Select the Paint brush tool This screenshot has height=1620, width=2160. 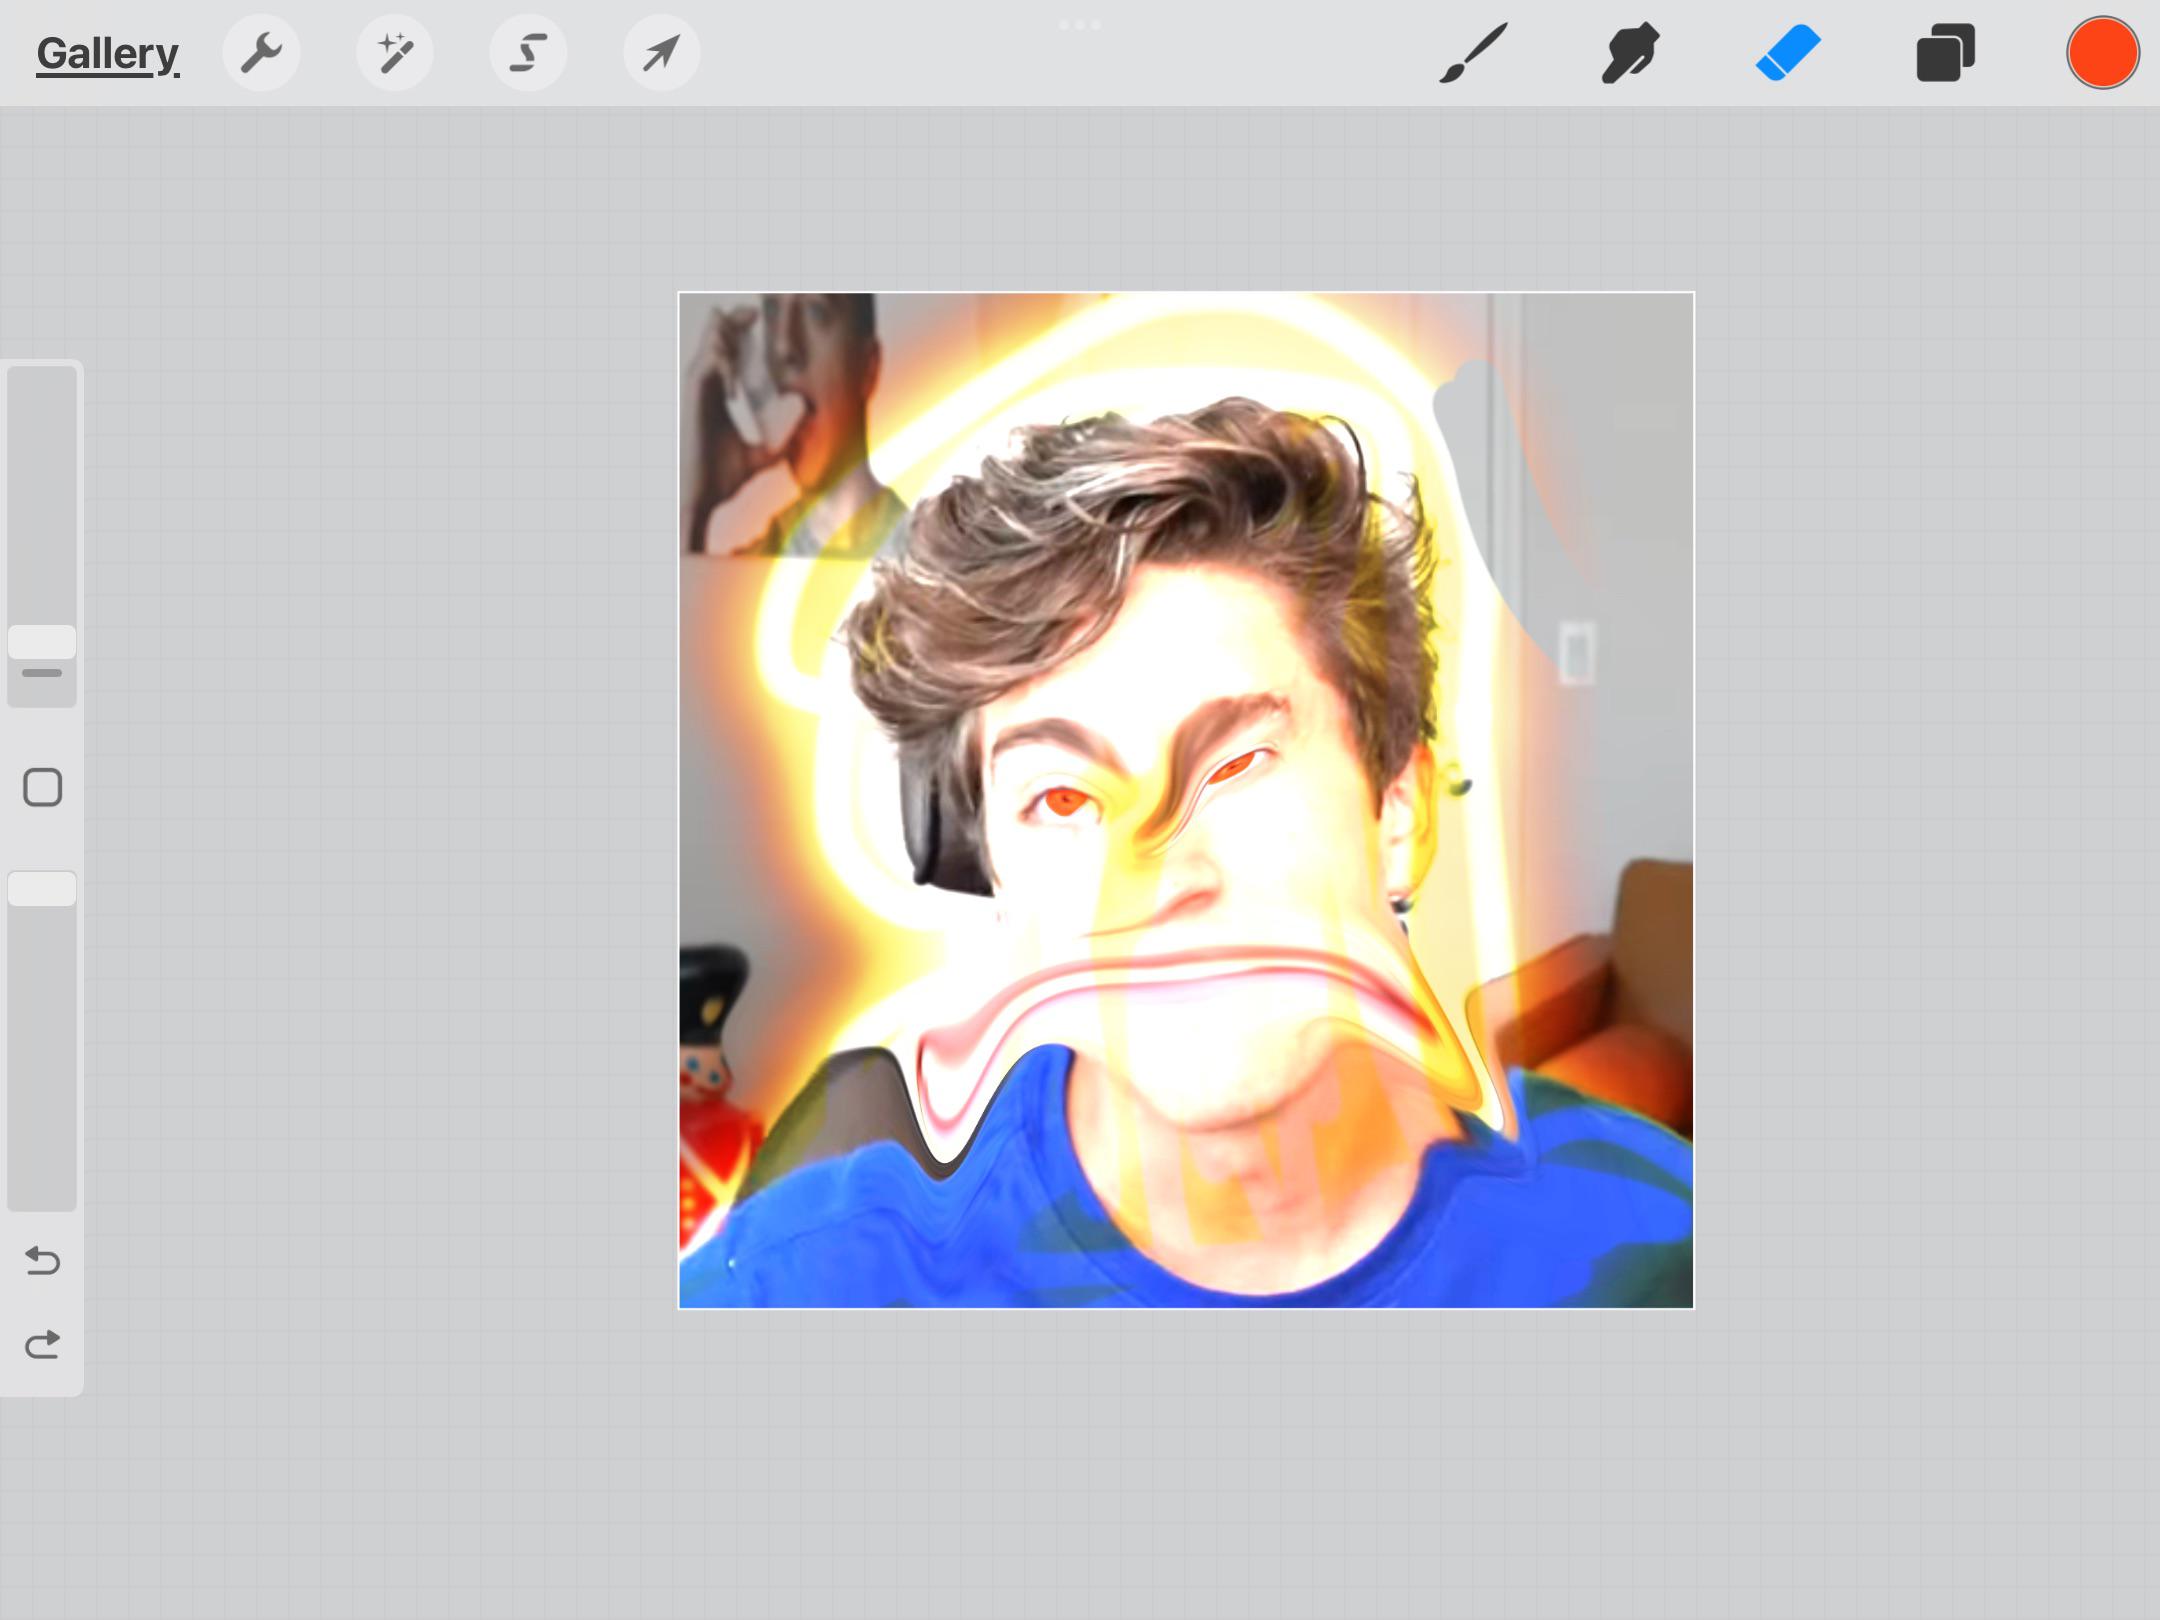[x=1473, y=53]
